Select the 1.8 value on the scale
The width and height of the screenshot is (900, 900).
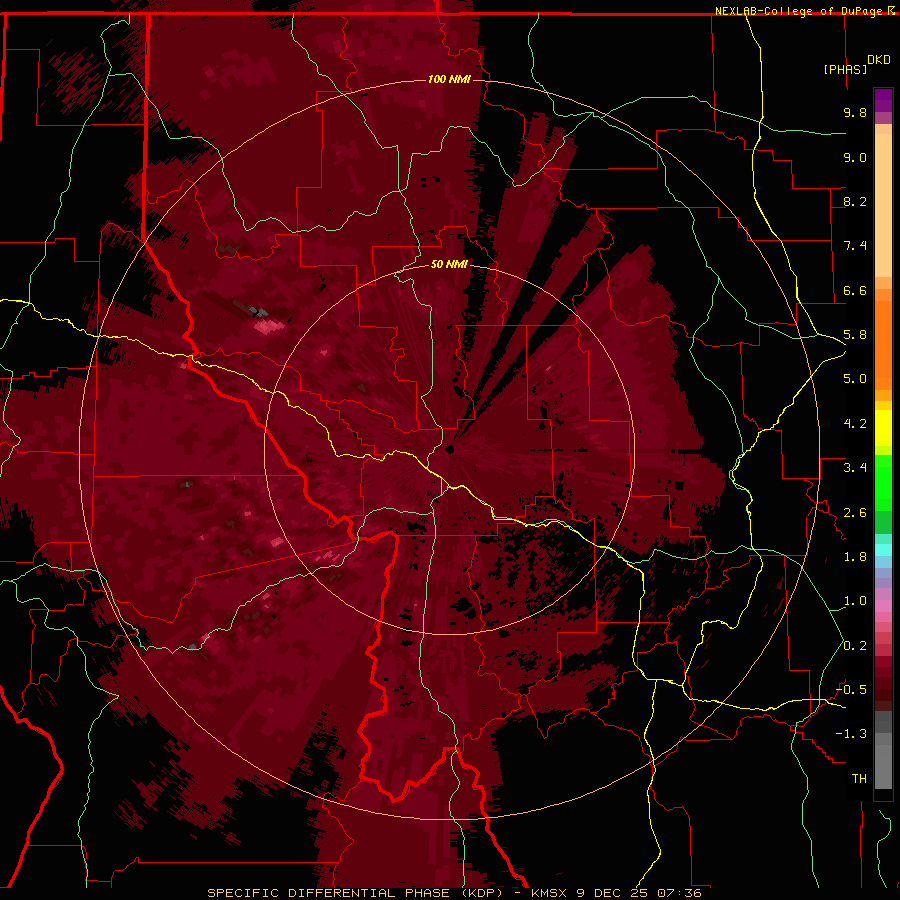pyautogui.click(x=855, y=557)
